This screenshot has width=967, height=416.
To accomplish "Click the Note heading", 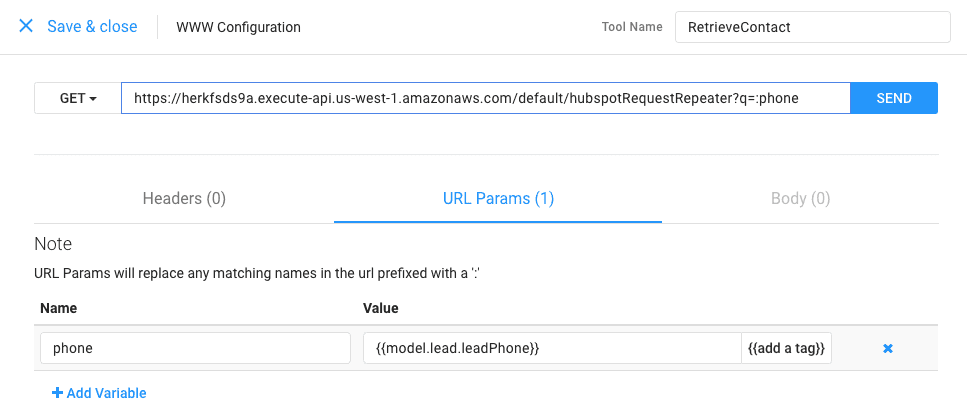I will [53, 244].
